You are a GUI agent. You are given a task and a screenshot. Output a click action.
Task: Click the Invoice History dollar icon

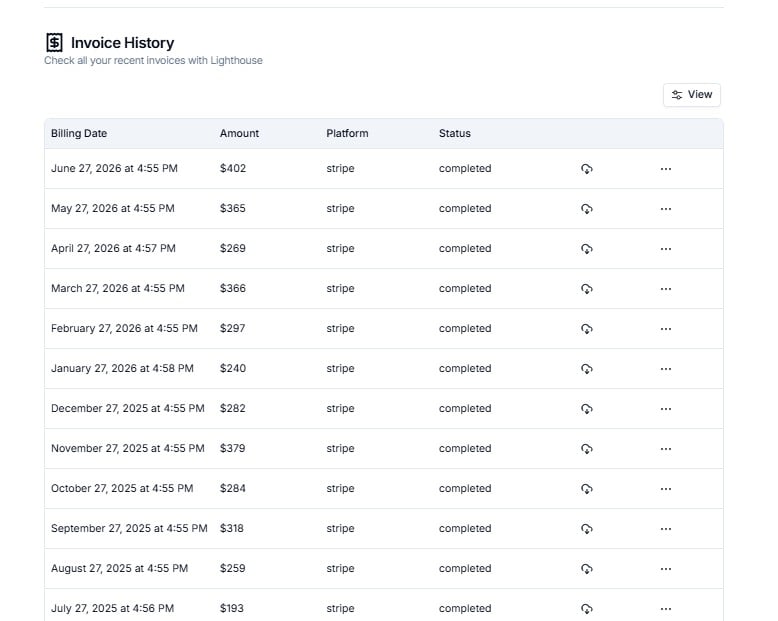tap(54, 43)
